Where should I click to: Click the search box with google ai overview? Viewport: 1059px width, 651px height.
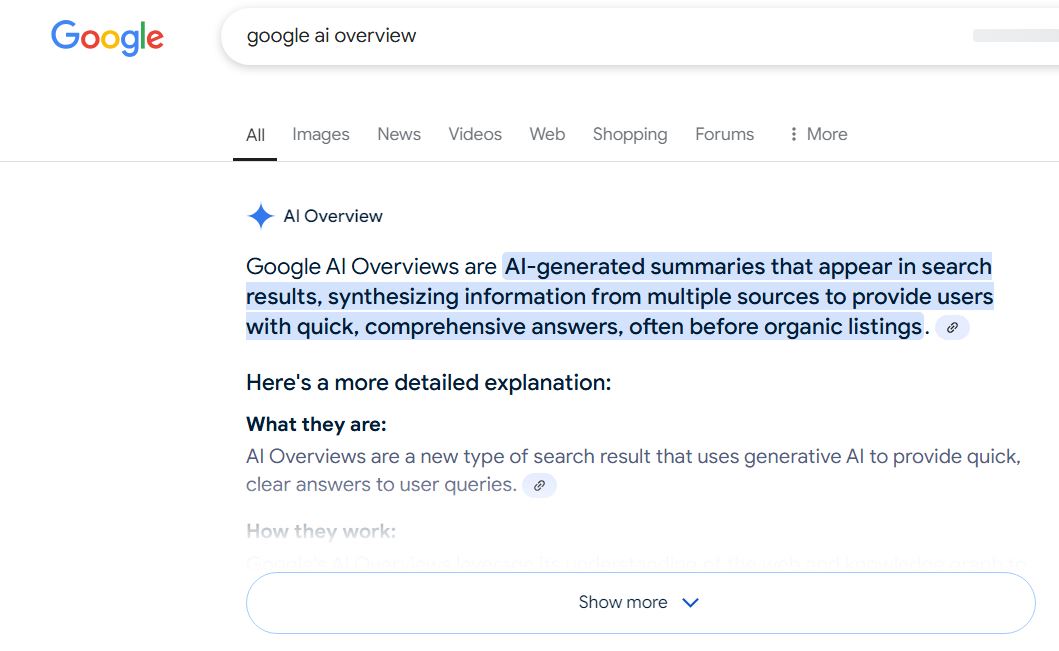pos(640,36)
